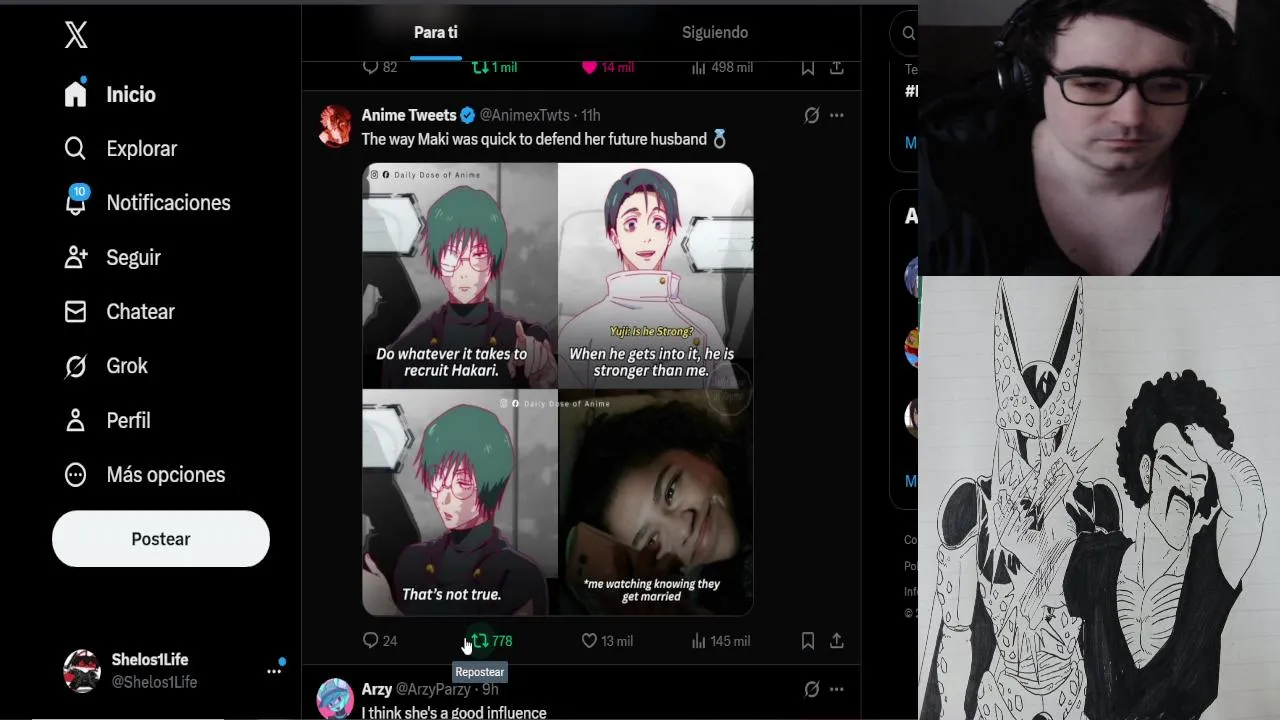
Task: Click Shelos1Life profile avatar
Action: (82, 671)
